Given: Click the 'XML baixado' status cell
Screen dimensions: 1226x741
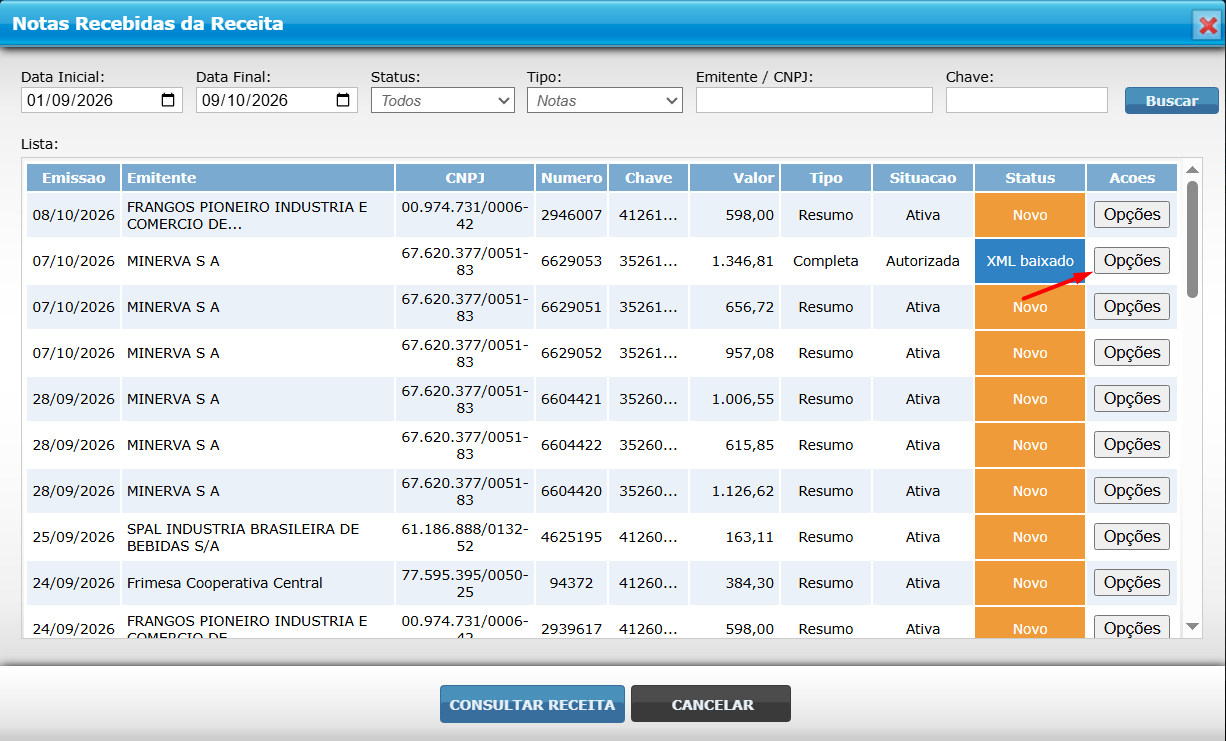Looking at the screenshot, I should coord(1030,261).
